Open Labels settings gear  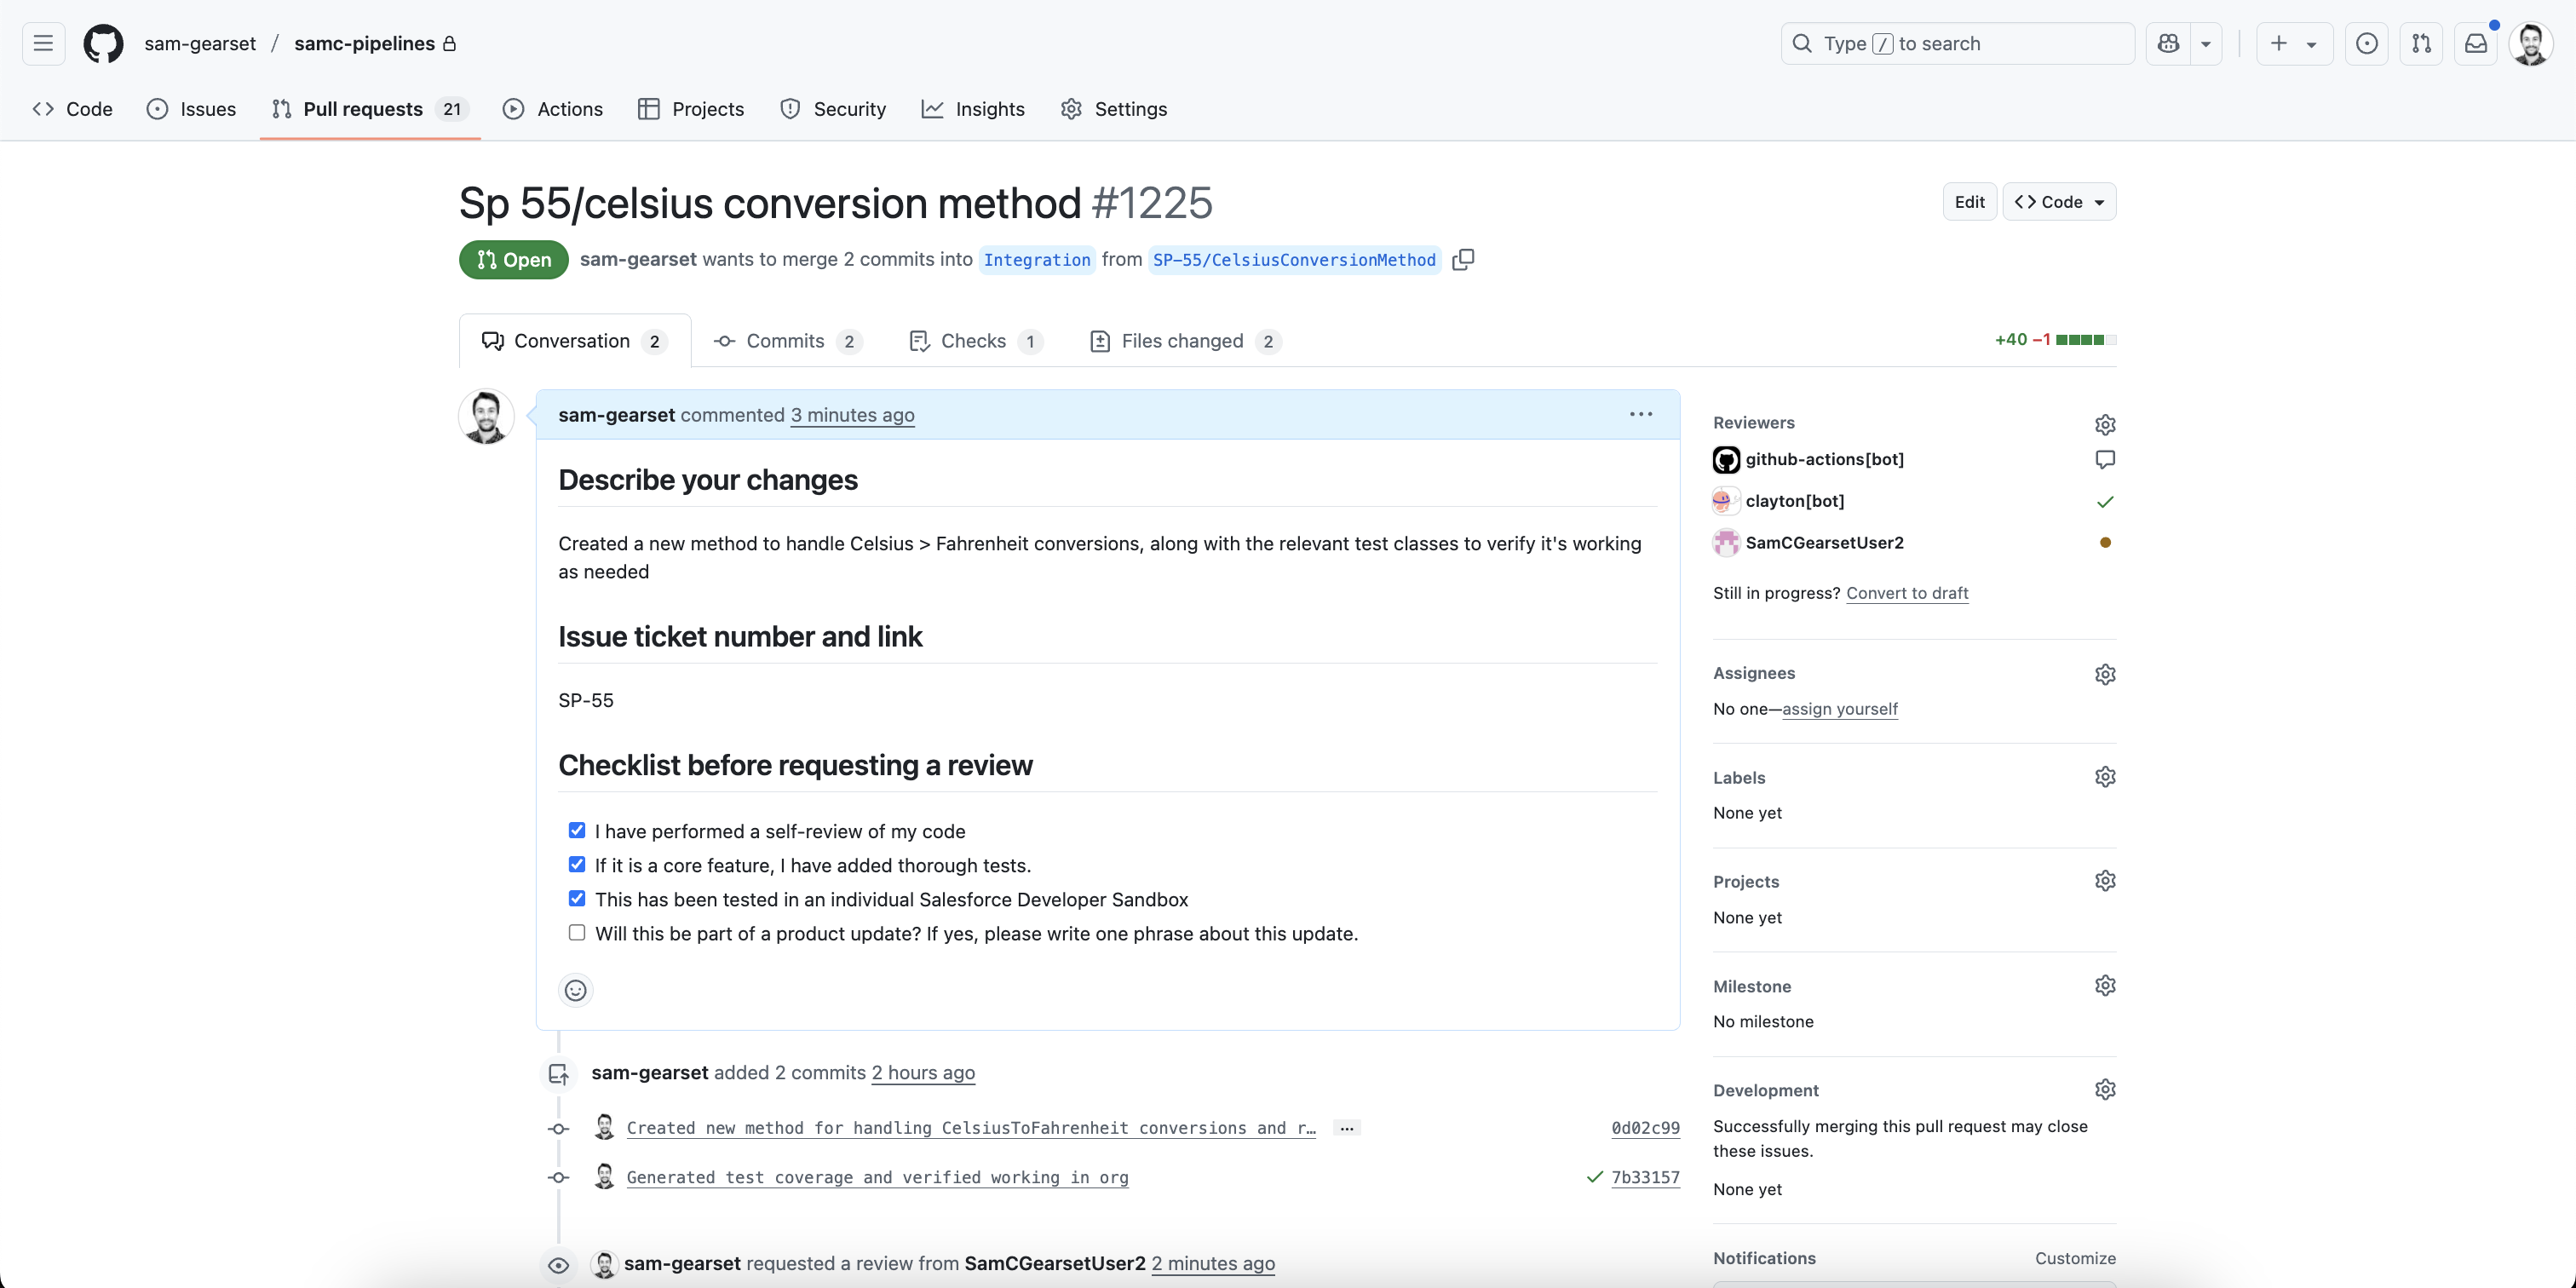(x=2105, y=776)
